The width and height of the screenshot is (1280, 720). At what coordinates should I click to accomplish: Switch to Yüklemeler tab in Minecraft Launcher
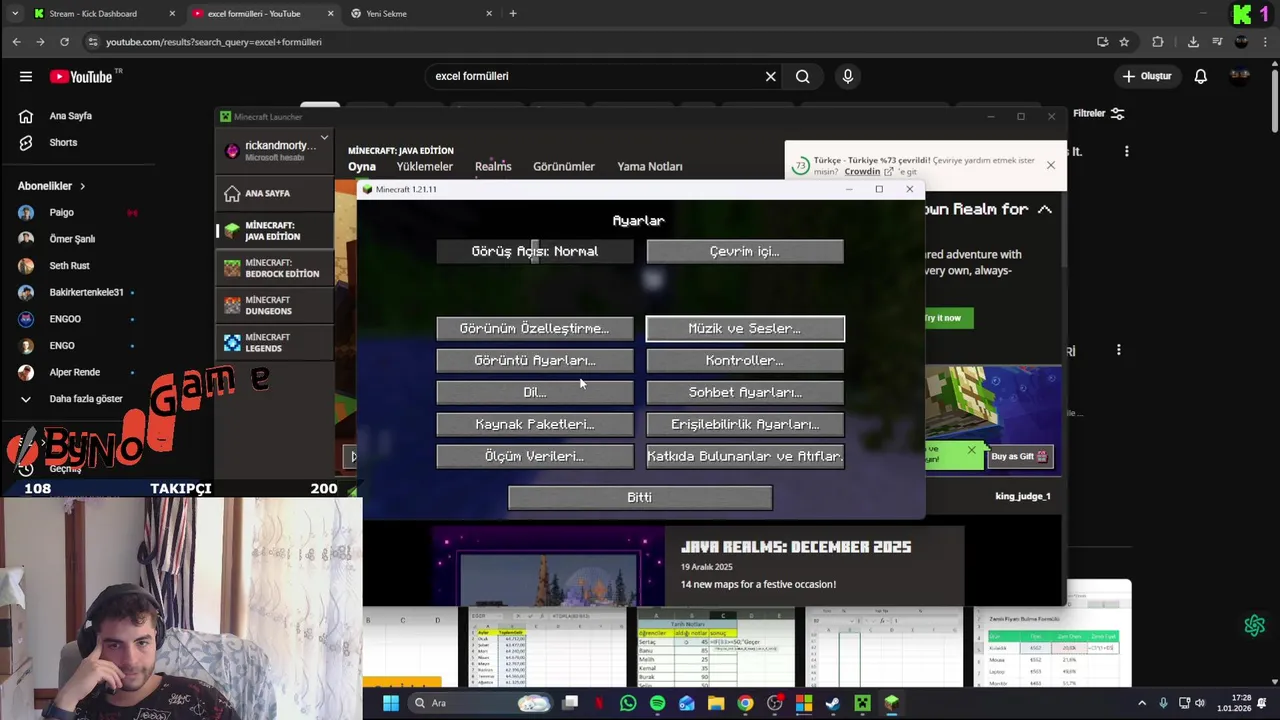[424, 167]
